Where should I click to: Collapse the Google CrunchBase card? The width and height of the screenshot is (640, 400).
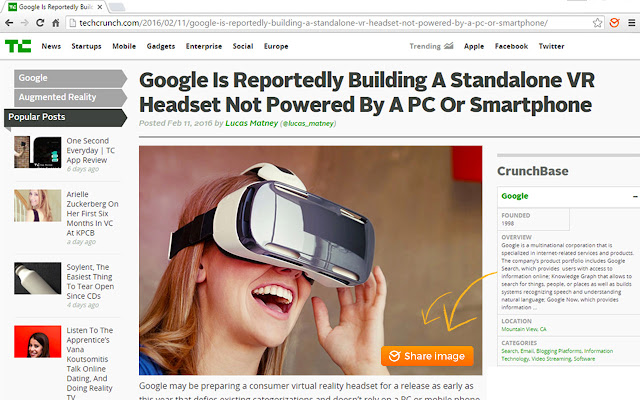pyautogui.click(x=635, y=196)
